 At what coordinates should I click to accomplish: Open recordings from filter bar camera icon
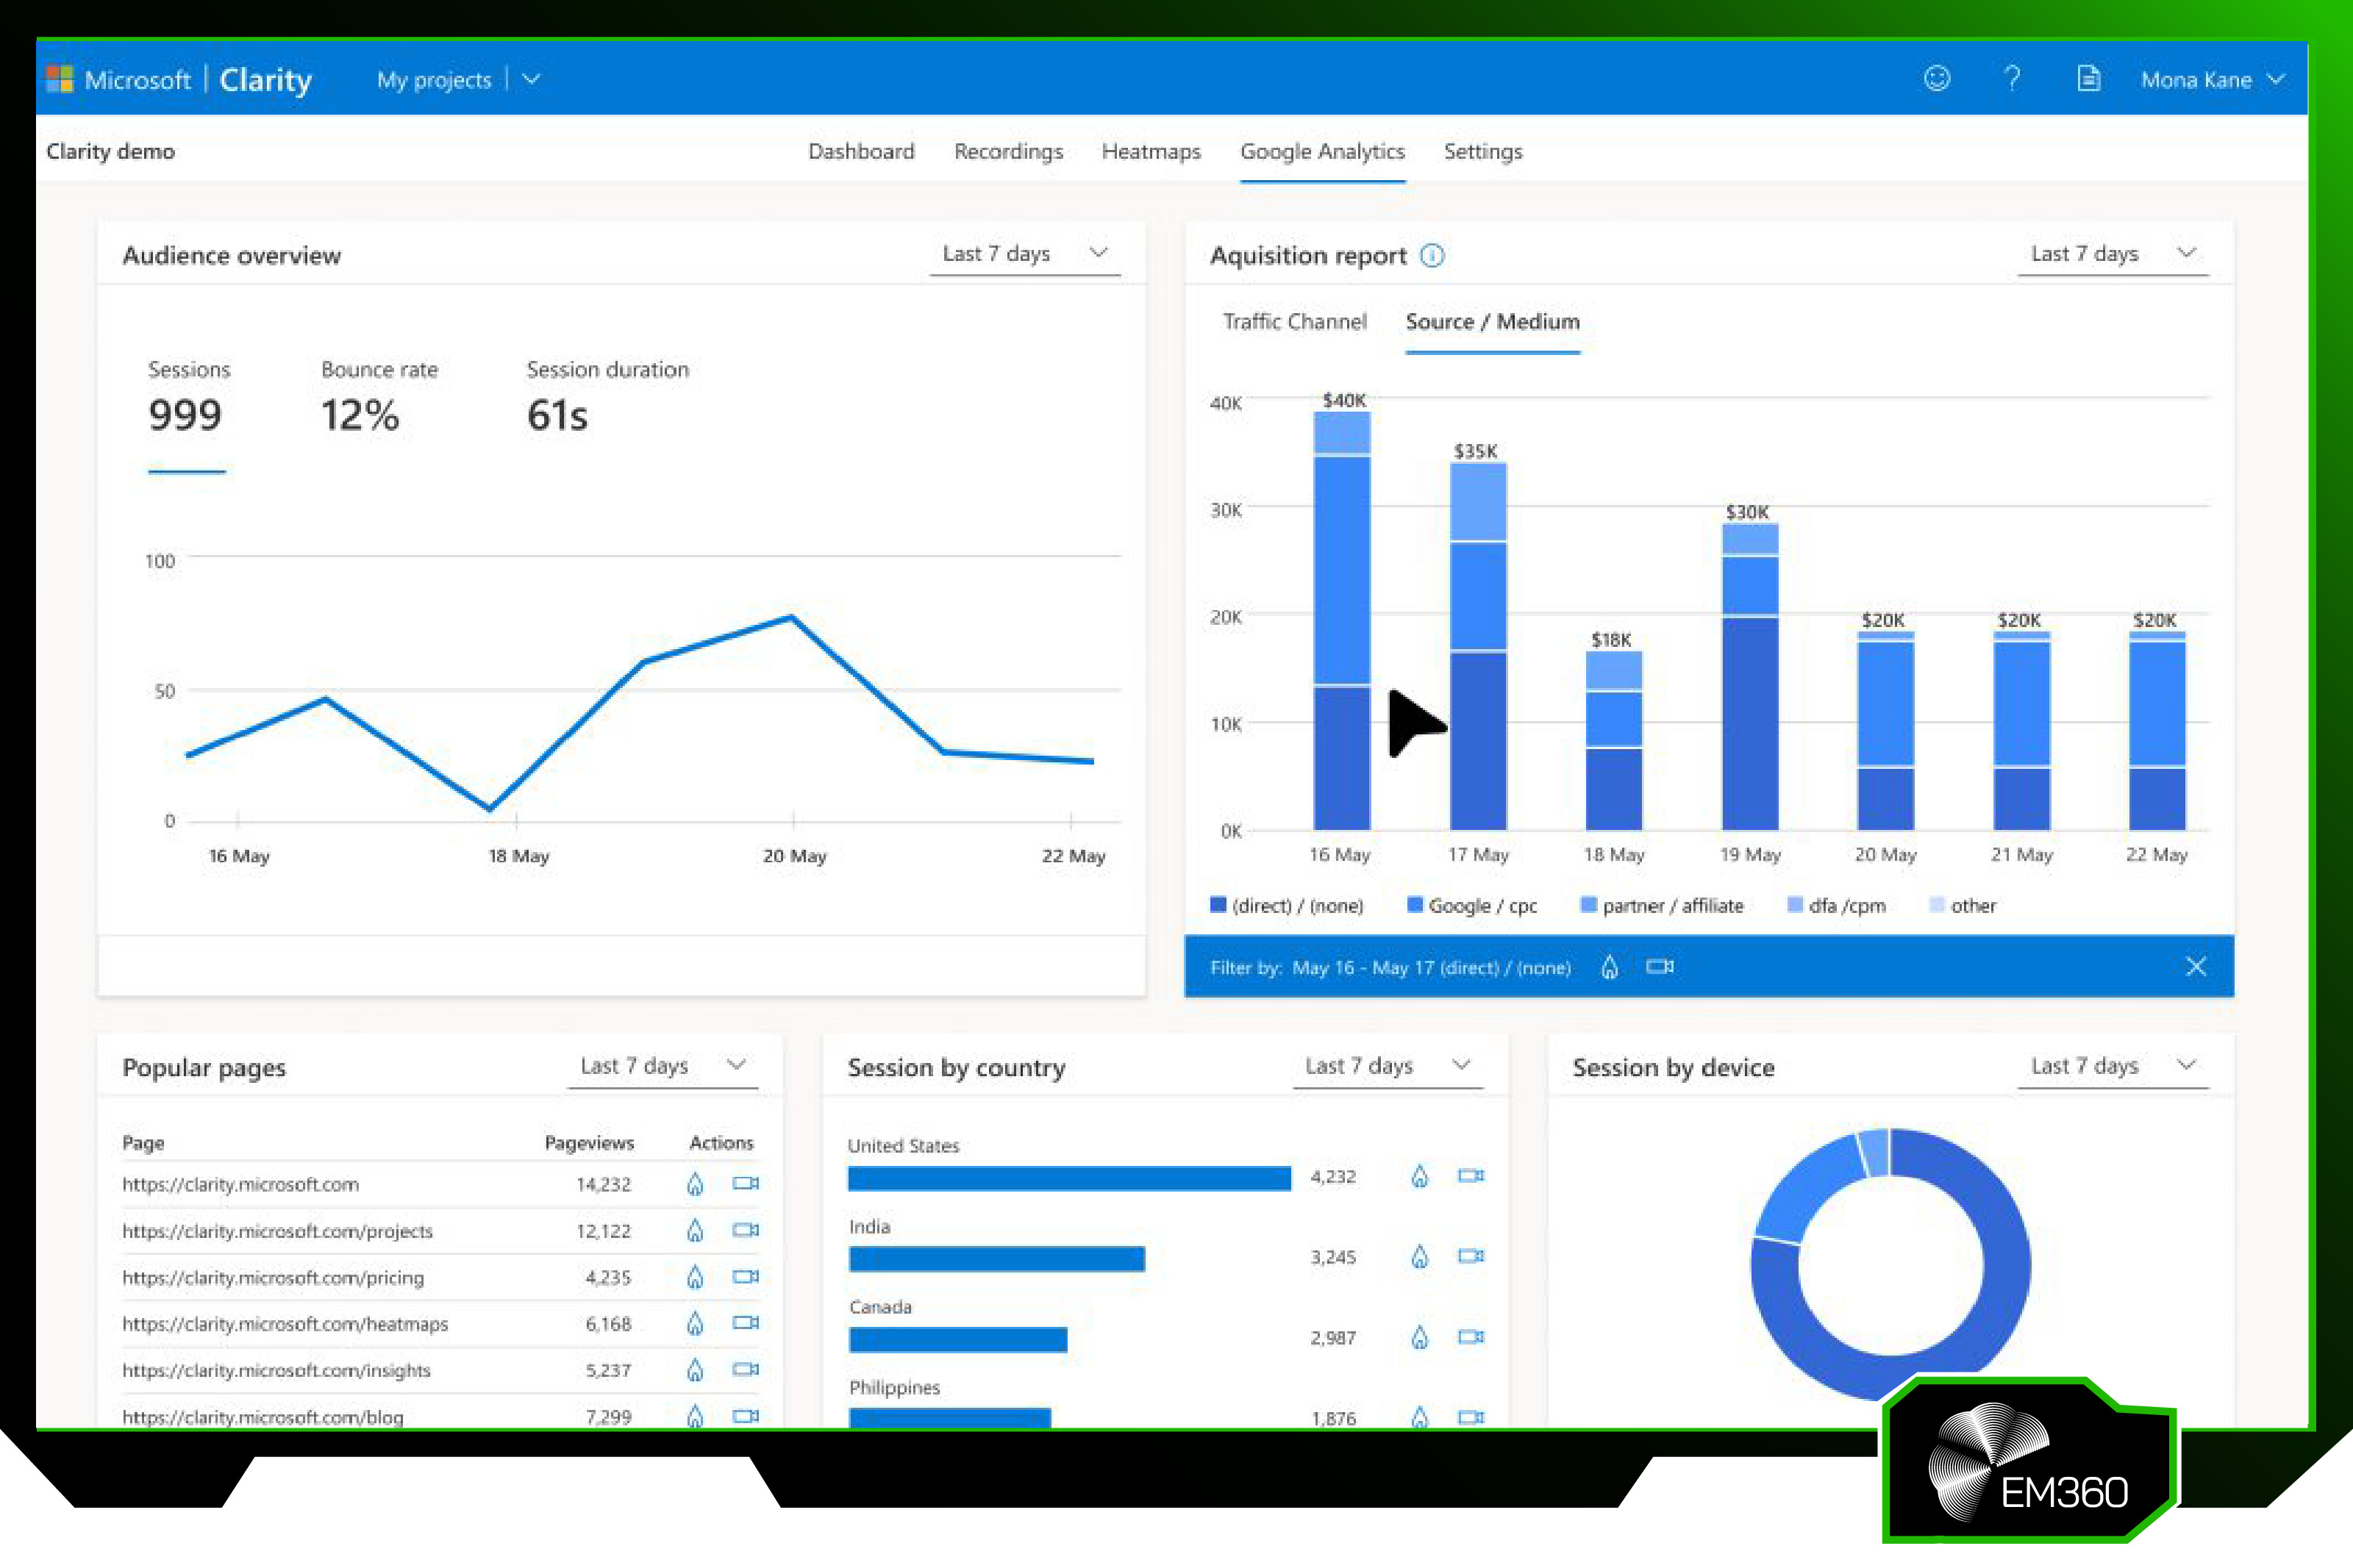(1660, 966)
